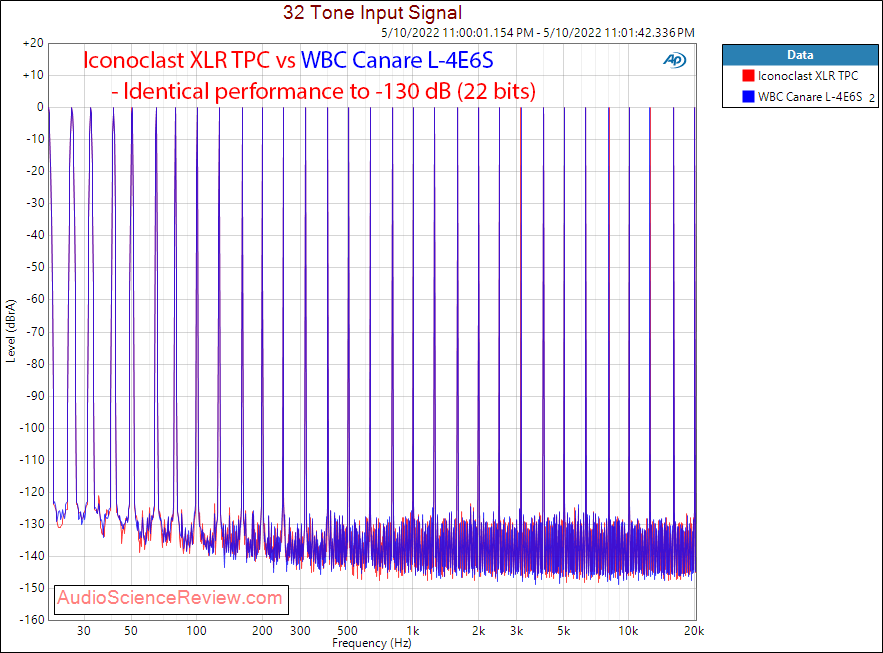Click the 100 frequency axis tick label

click(197, 631)
